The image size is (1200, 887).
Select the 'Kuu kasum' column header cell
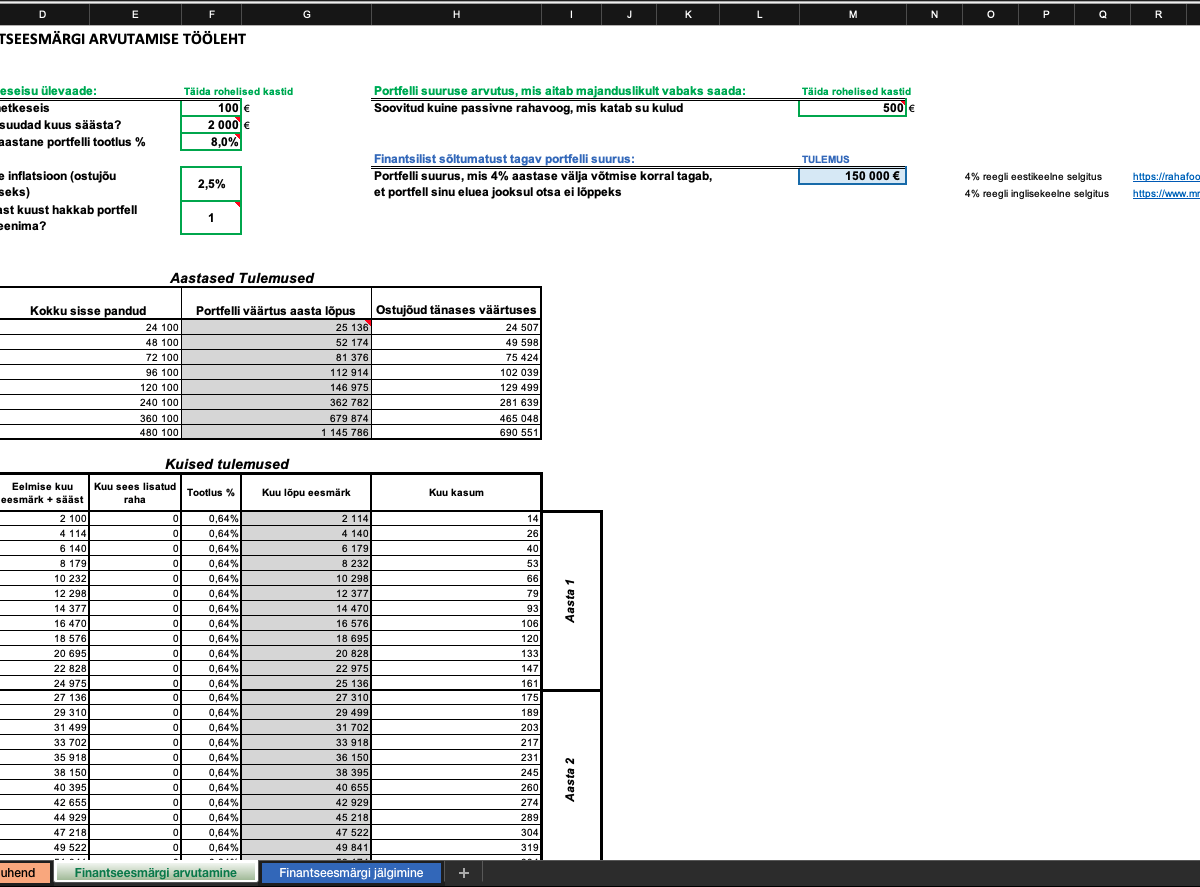[x=456, y=492]
